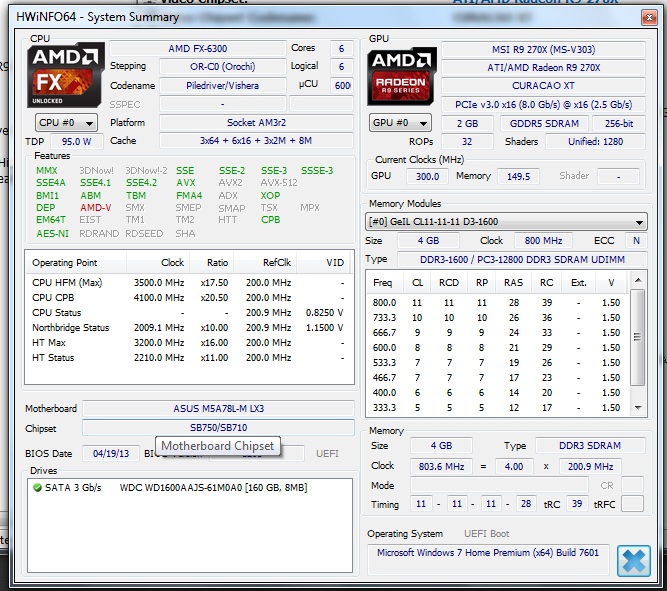
Task: Click the SB750/SB710 chipset field
Action: [219, 428]
